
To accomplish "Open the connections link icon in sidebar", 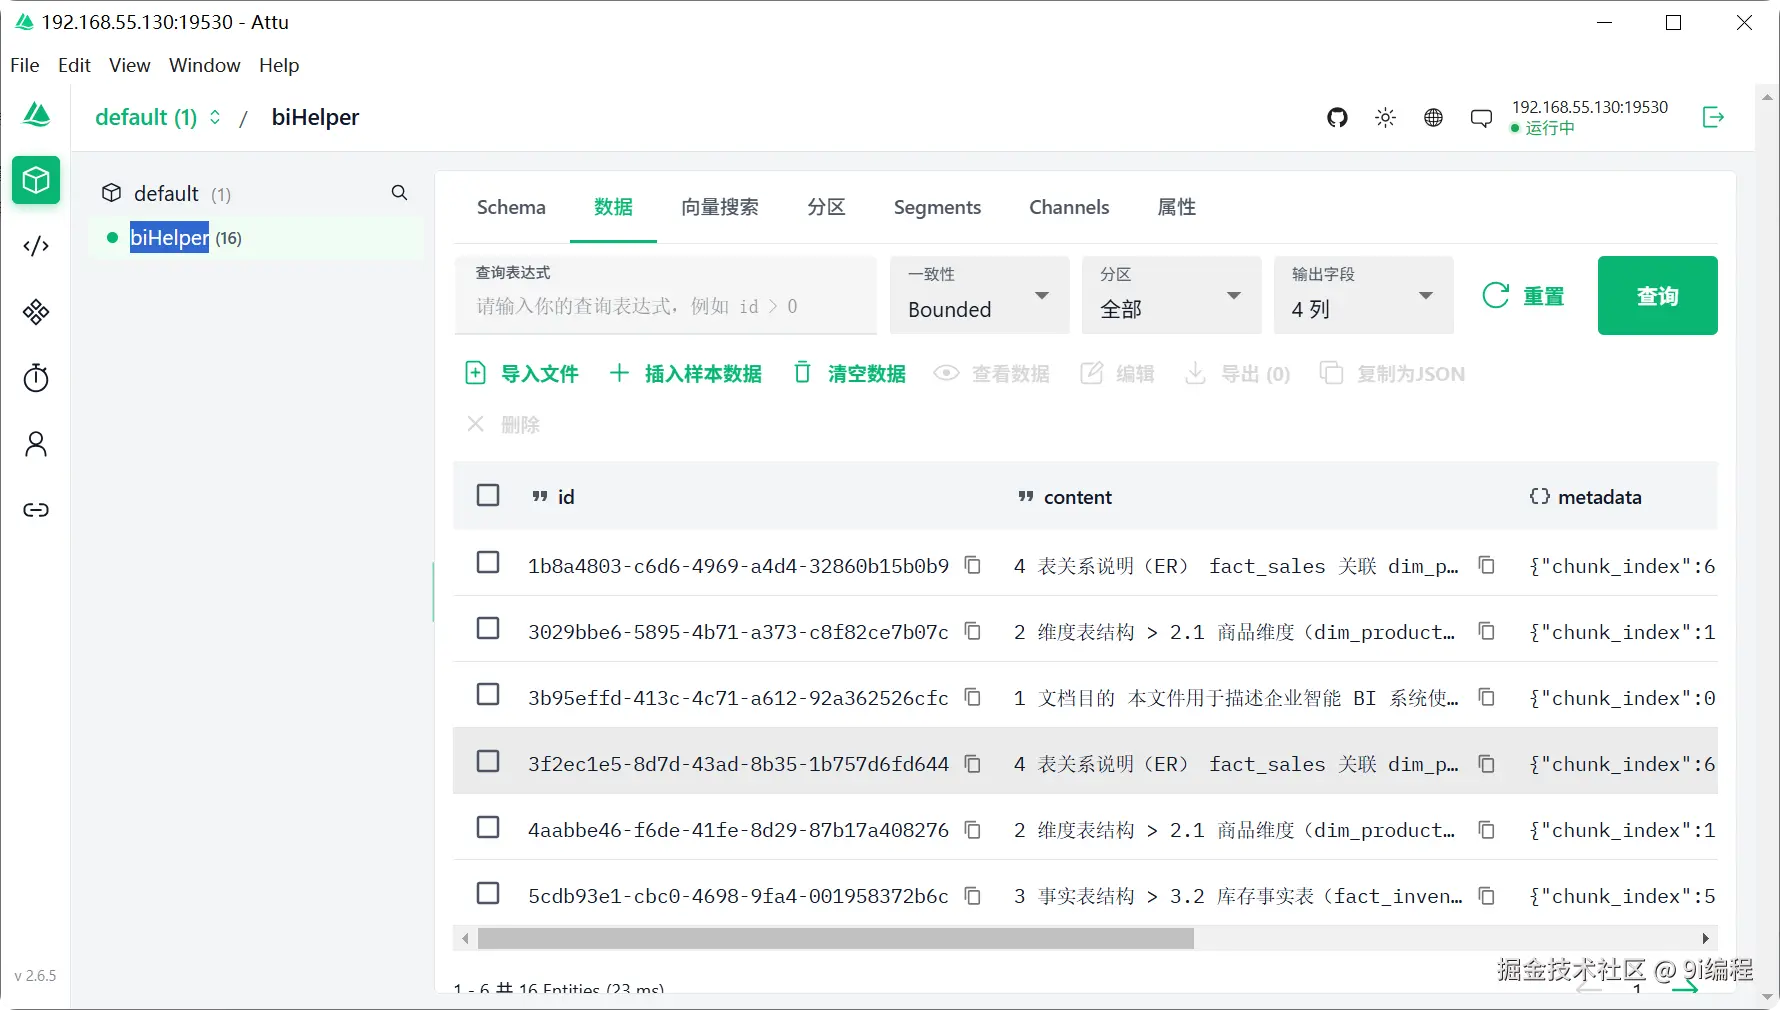I will point(36,510).
